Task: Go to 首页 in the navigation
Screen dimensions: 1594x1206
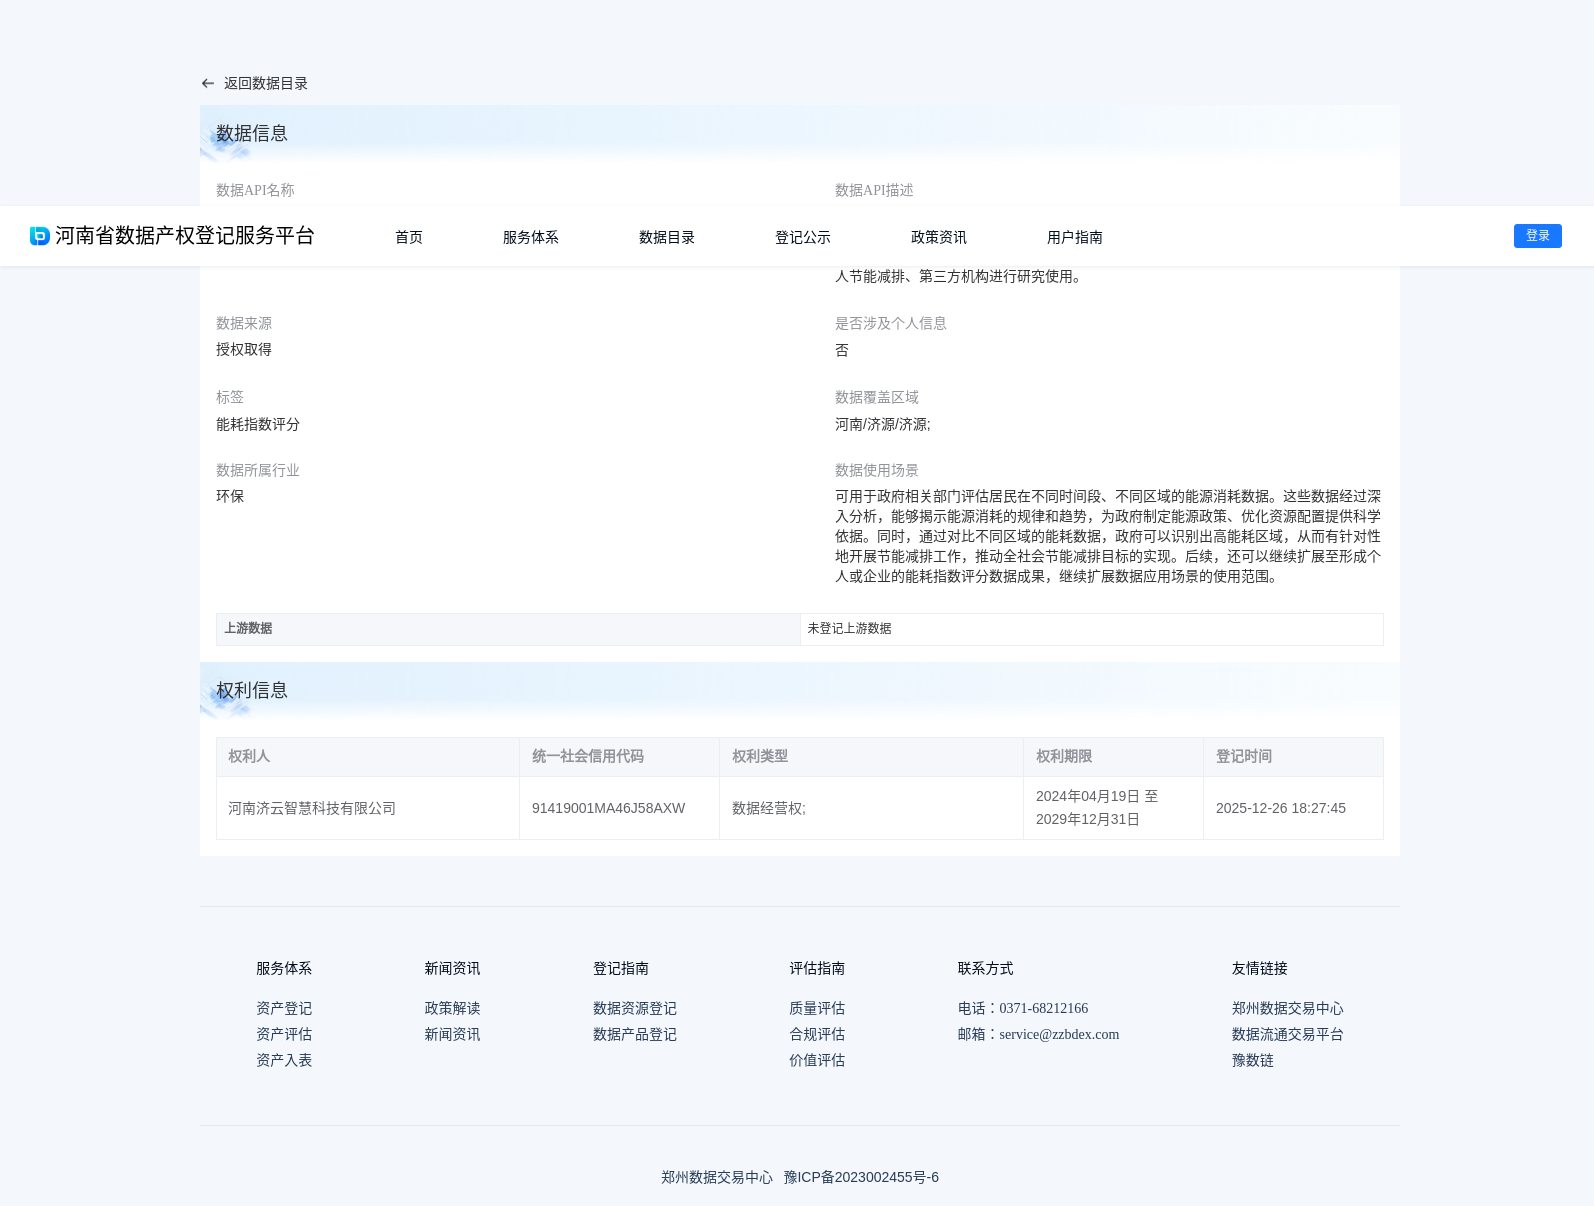Action: pos(409,237)
